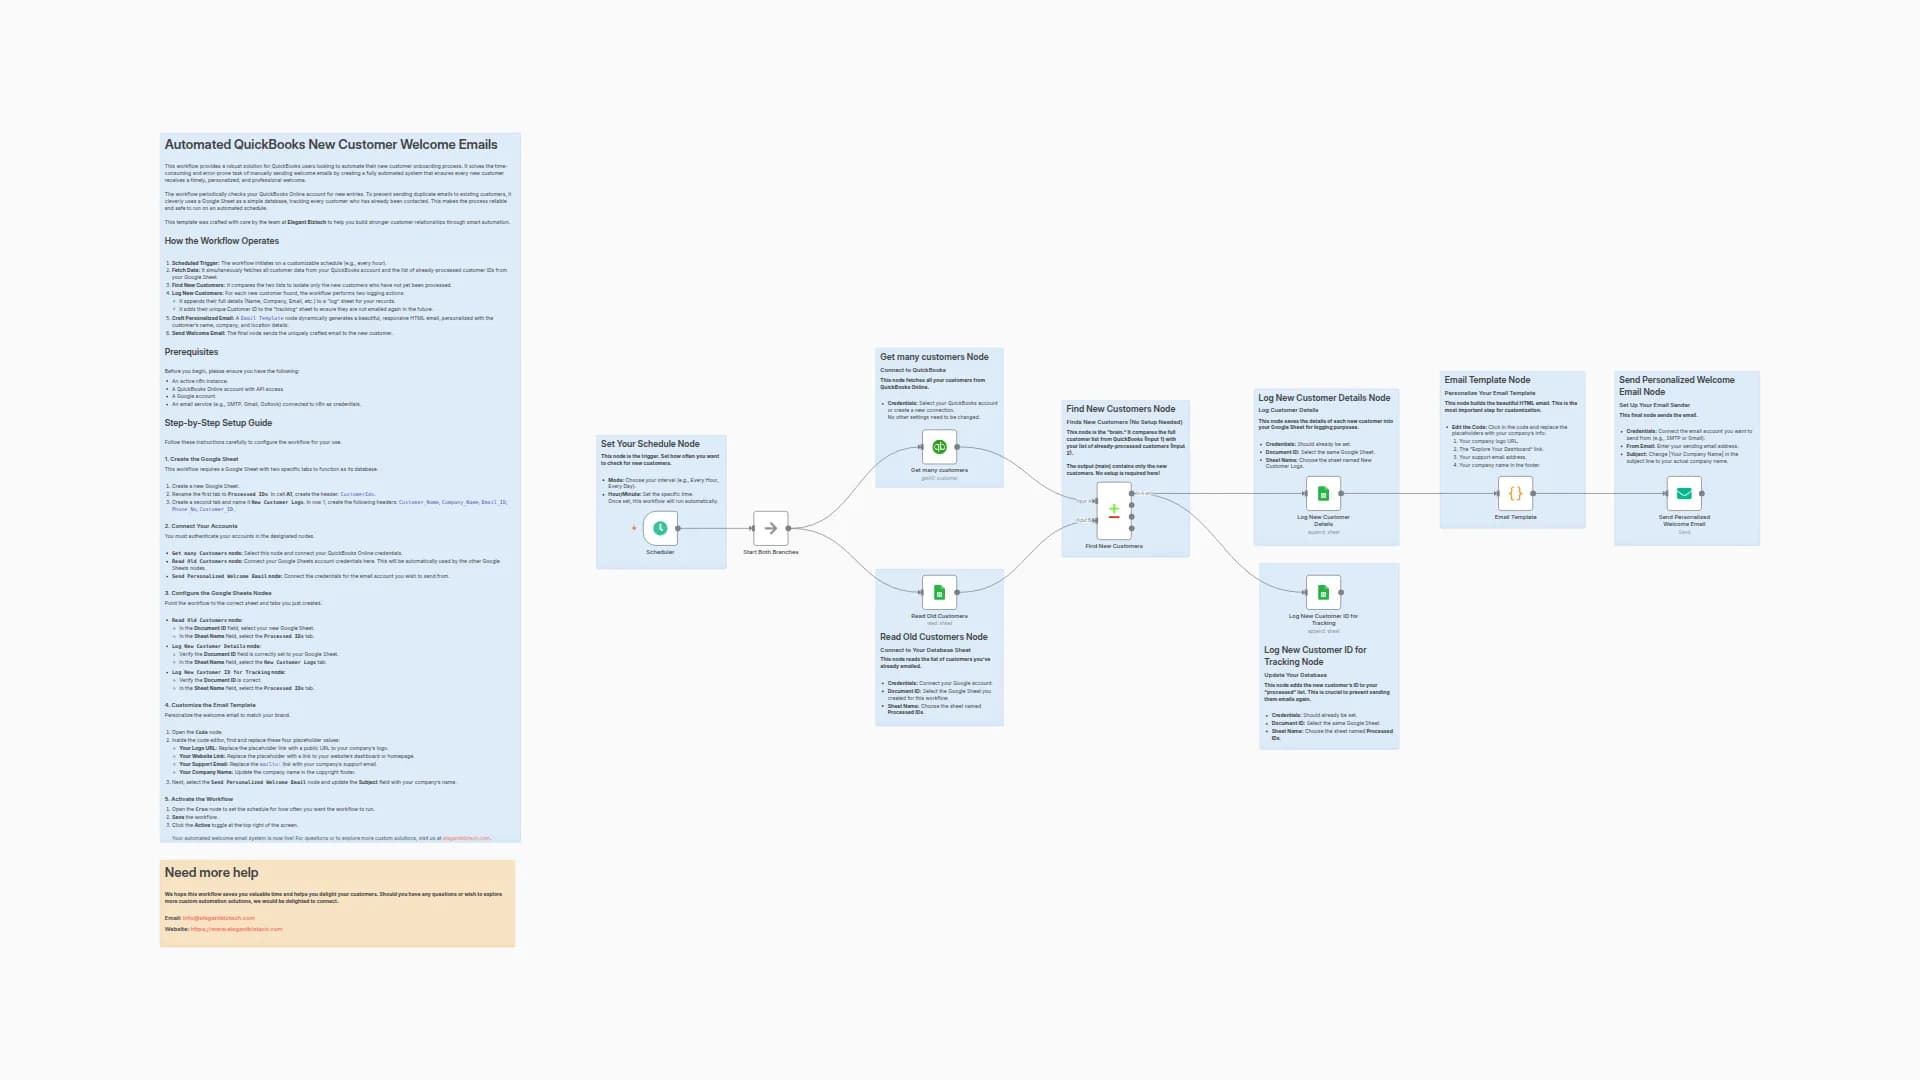Click the 'Automated QuickBooks New Customer Welcome Emails' heading

click(331, 145)
